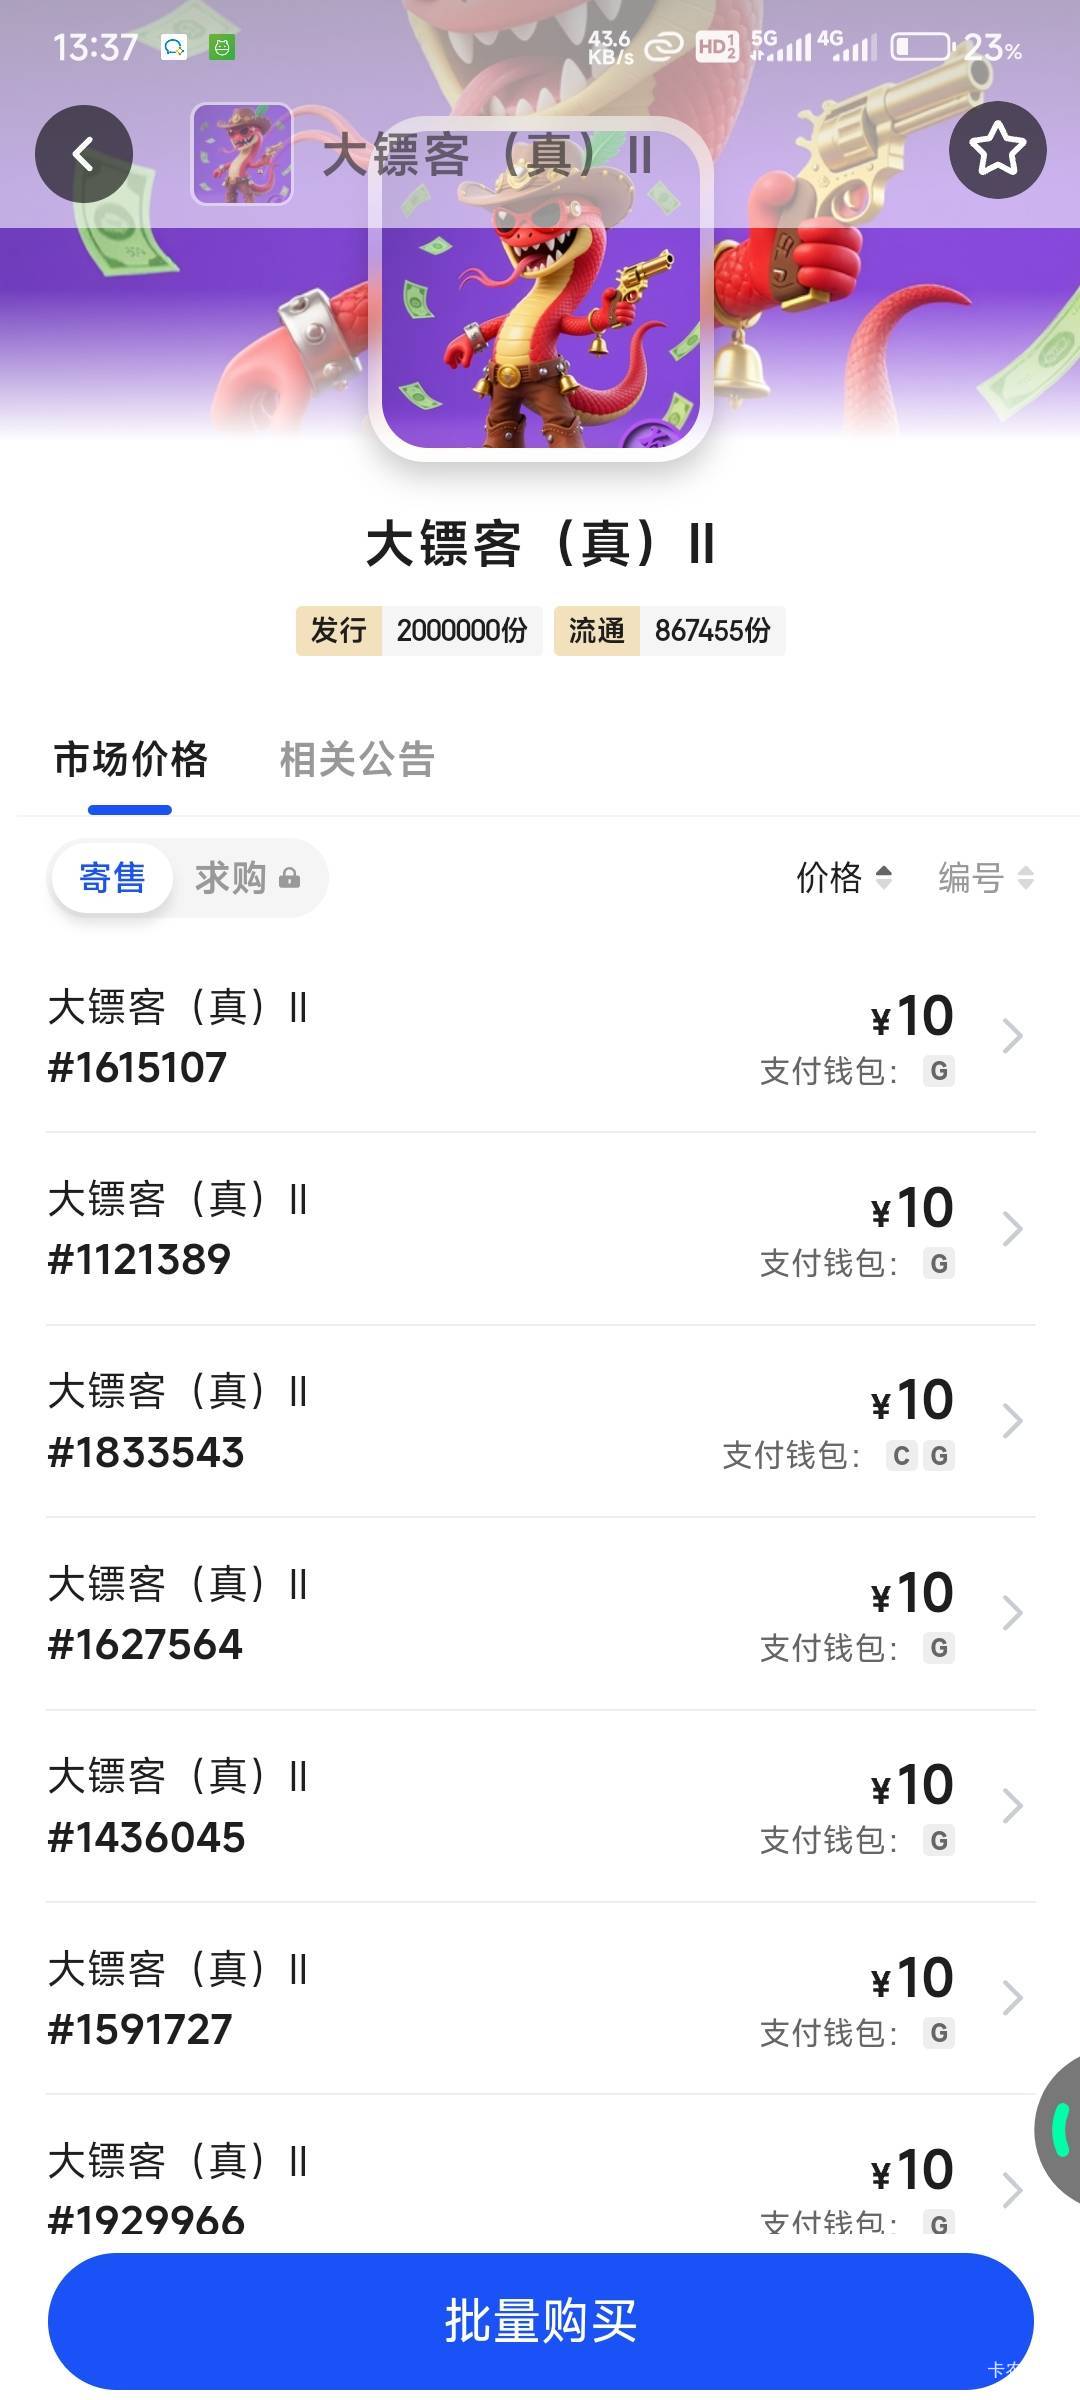Open chevron for listing #1121389

point(1012,1229)
